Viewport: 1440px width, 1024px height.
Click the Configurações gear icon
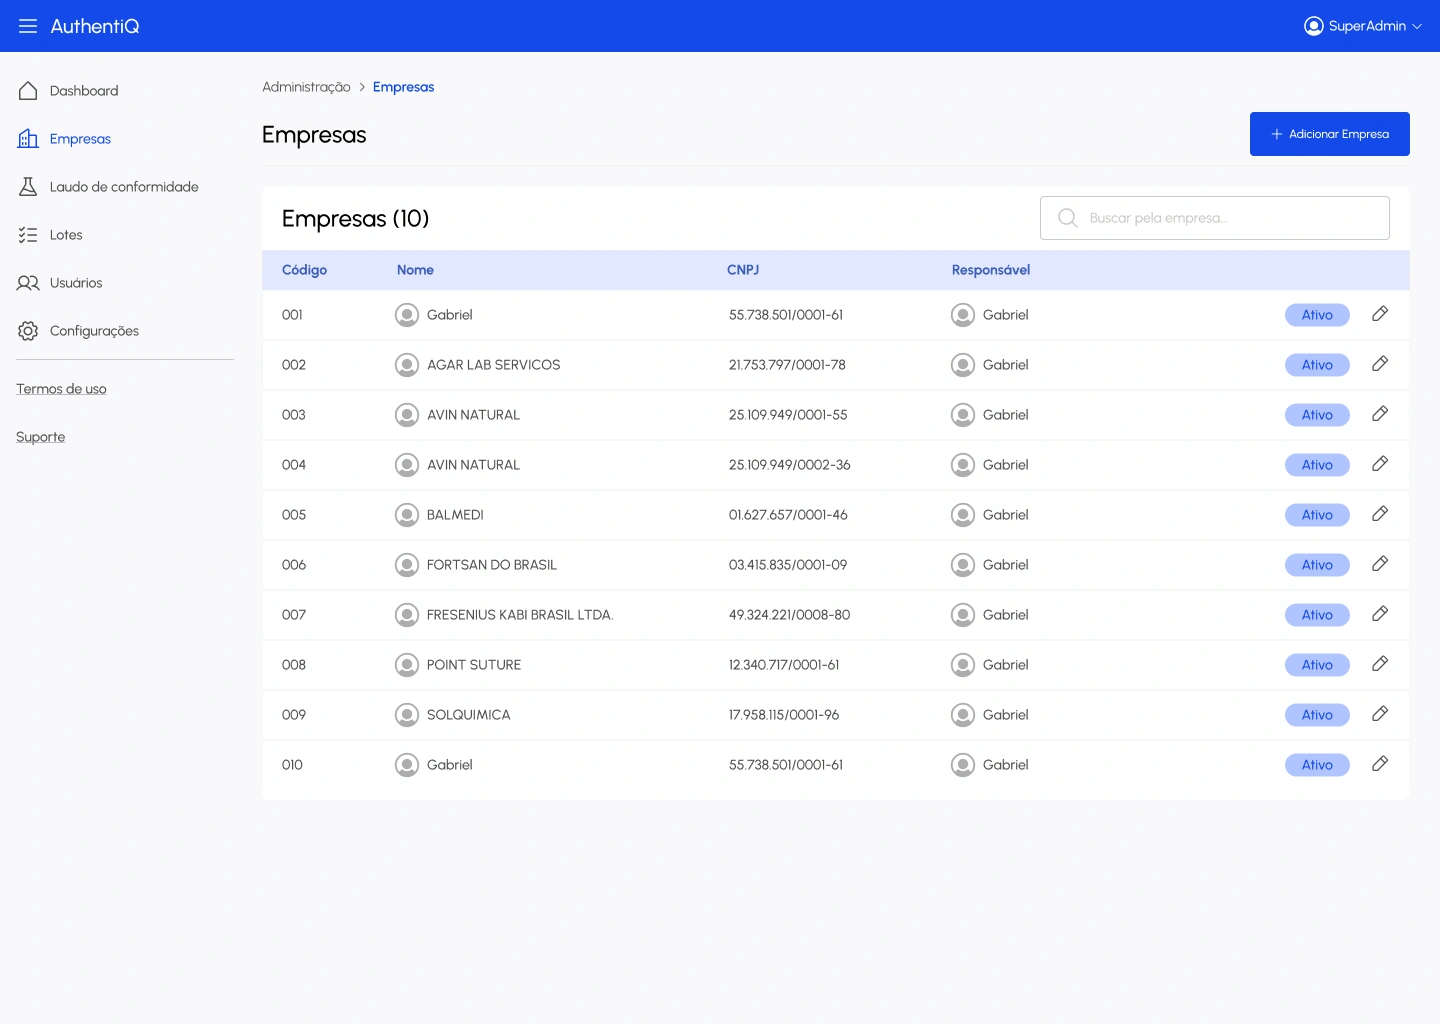[x=28, y=331]
